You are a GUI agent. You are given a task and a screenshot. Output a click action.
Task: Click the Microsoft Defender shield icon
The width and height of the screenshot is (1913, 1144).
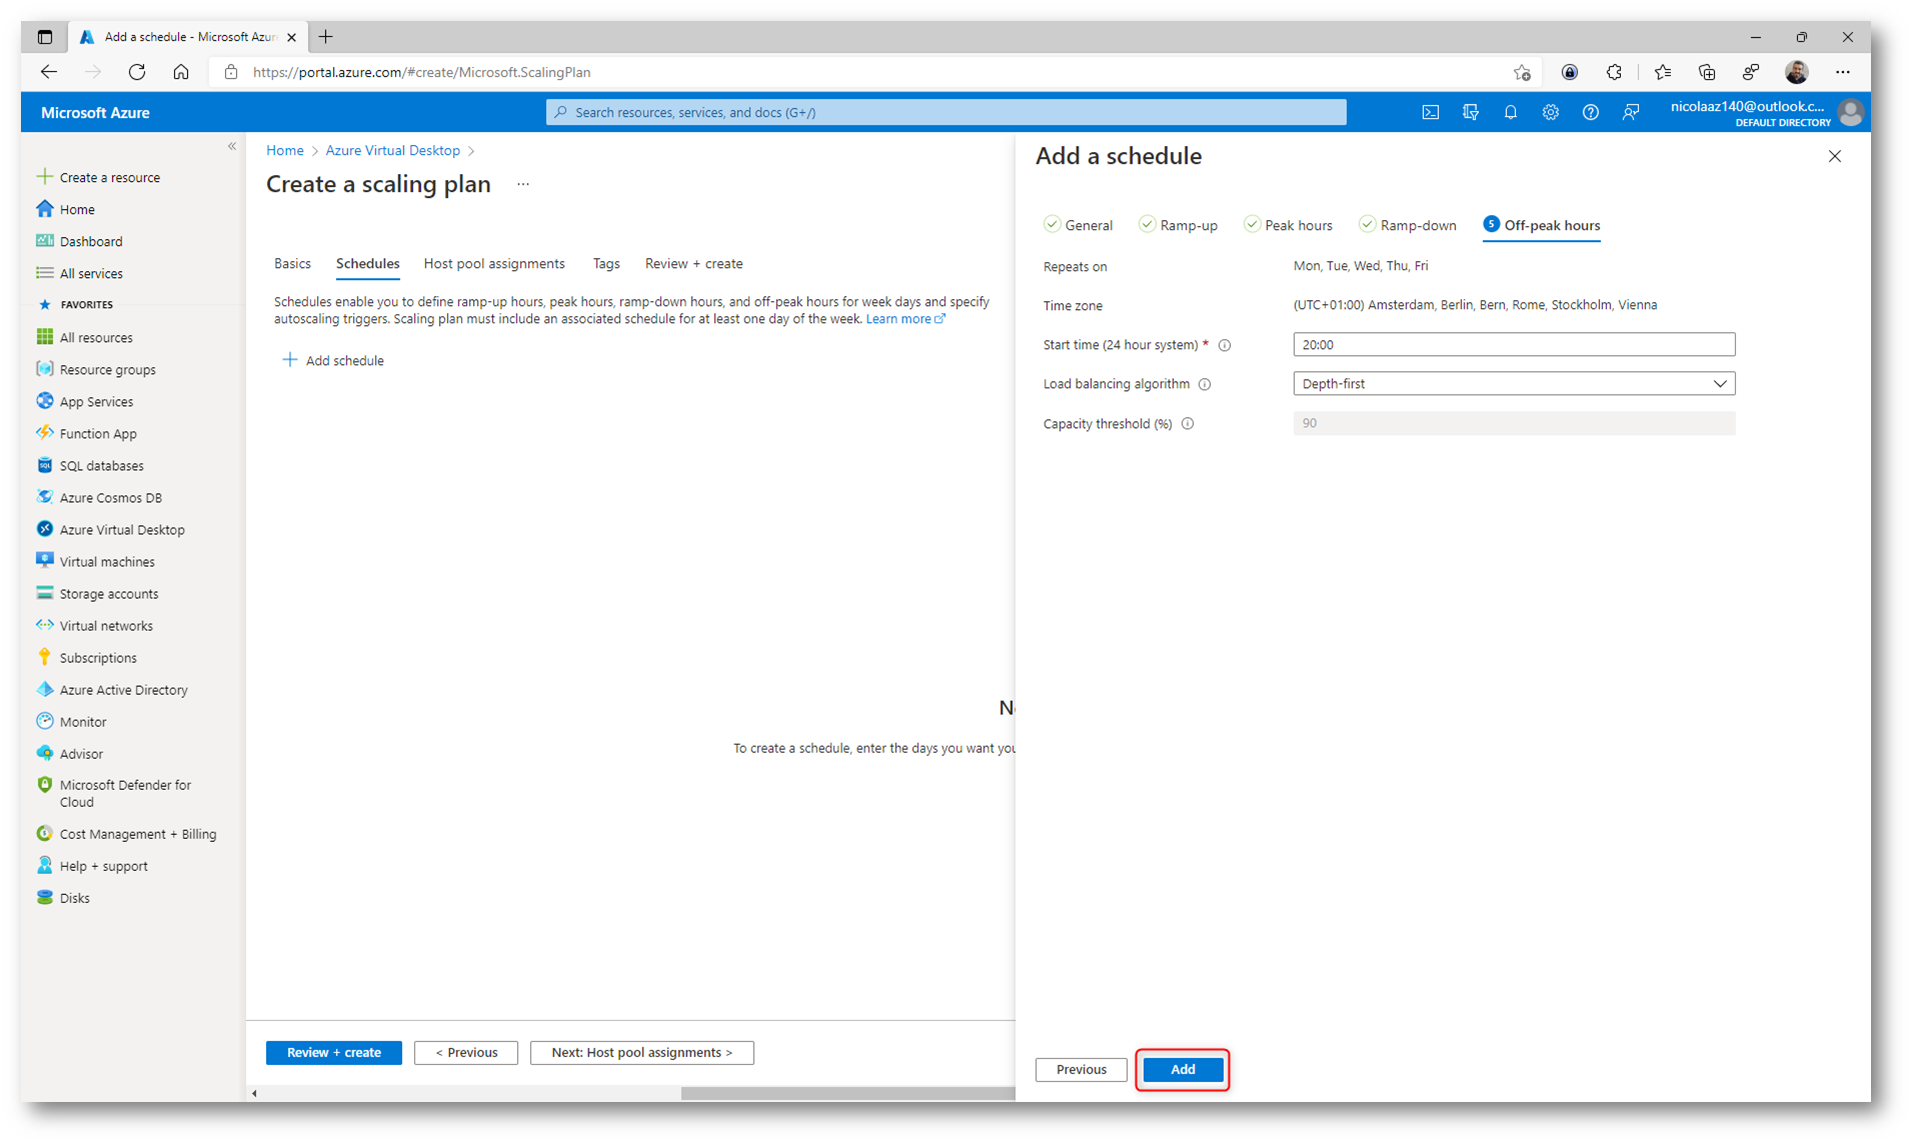[44, 785]
